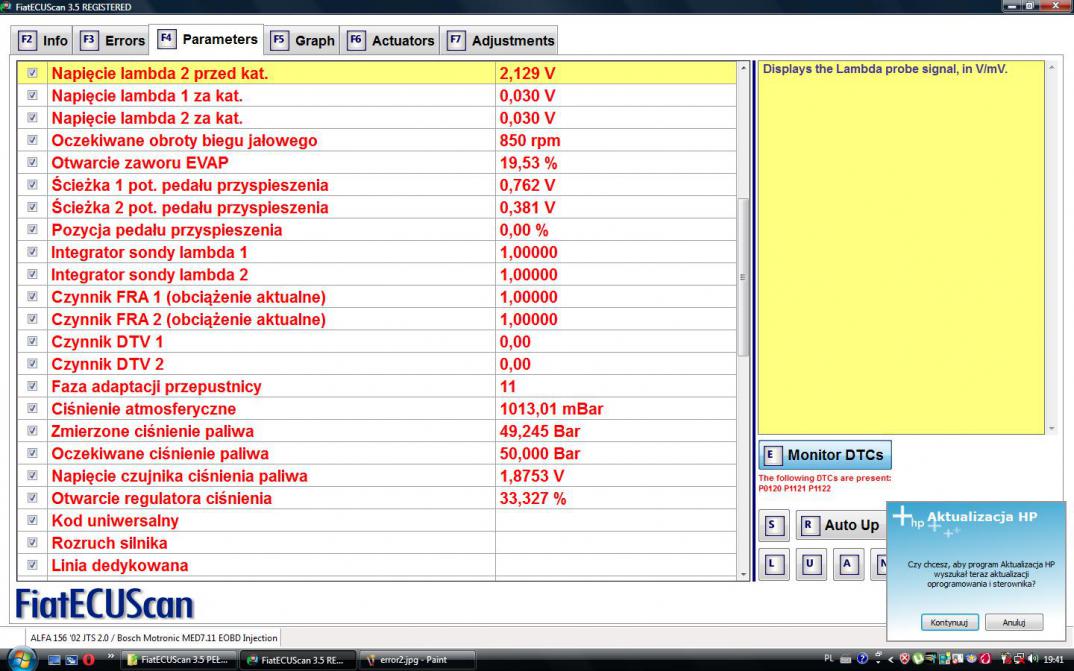Click the Monitor DTCs button
Image resolution: width=1074 pixels, height=671 pixels.
click(x=824, y=455)
